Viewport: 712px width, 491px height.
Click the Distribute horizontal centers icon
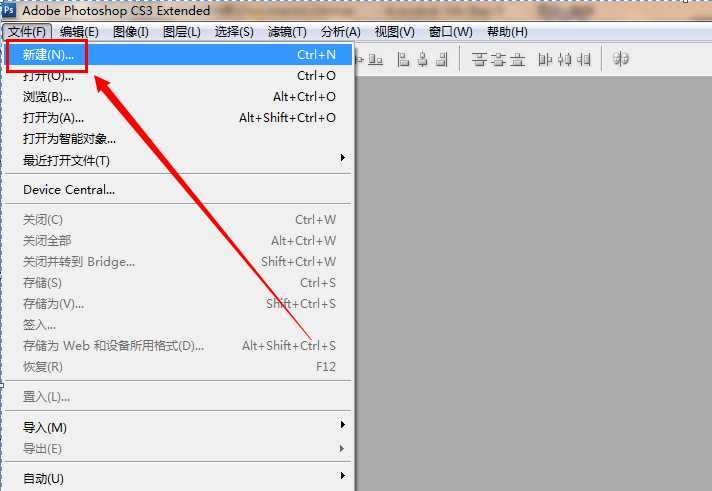pos(564,59)
